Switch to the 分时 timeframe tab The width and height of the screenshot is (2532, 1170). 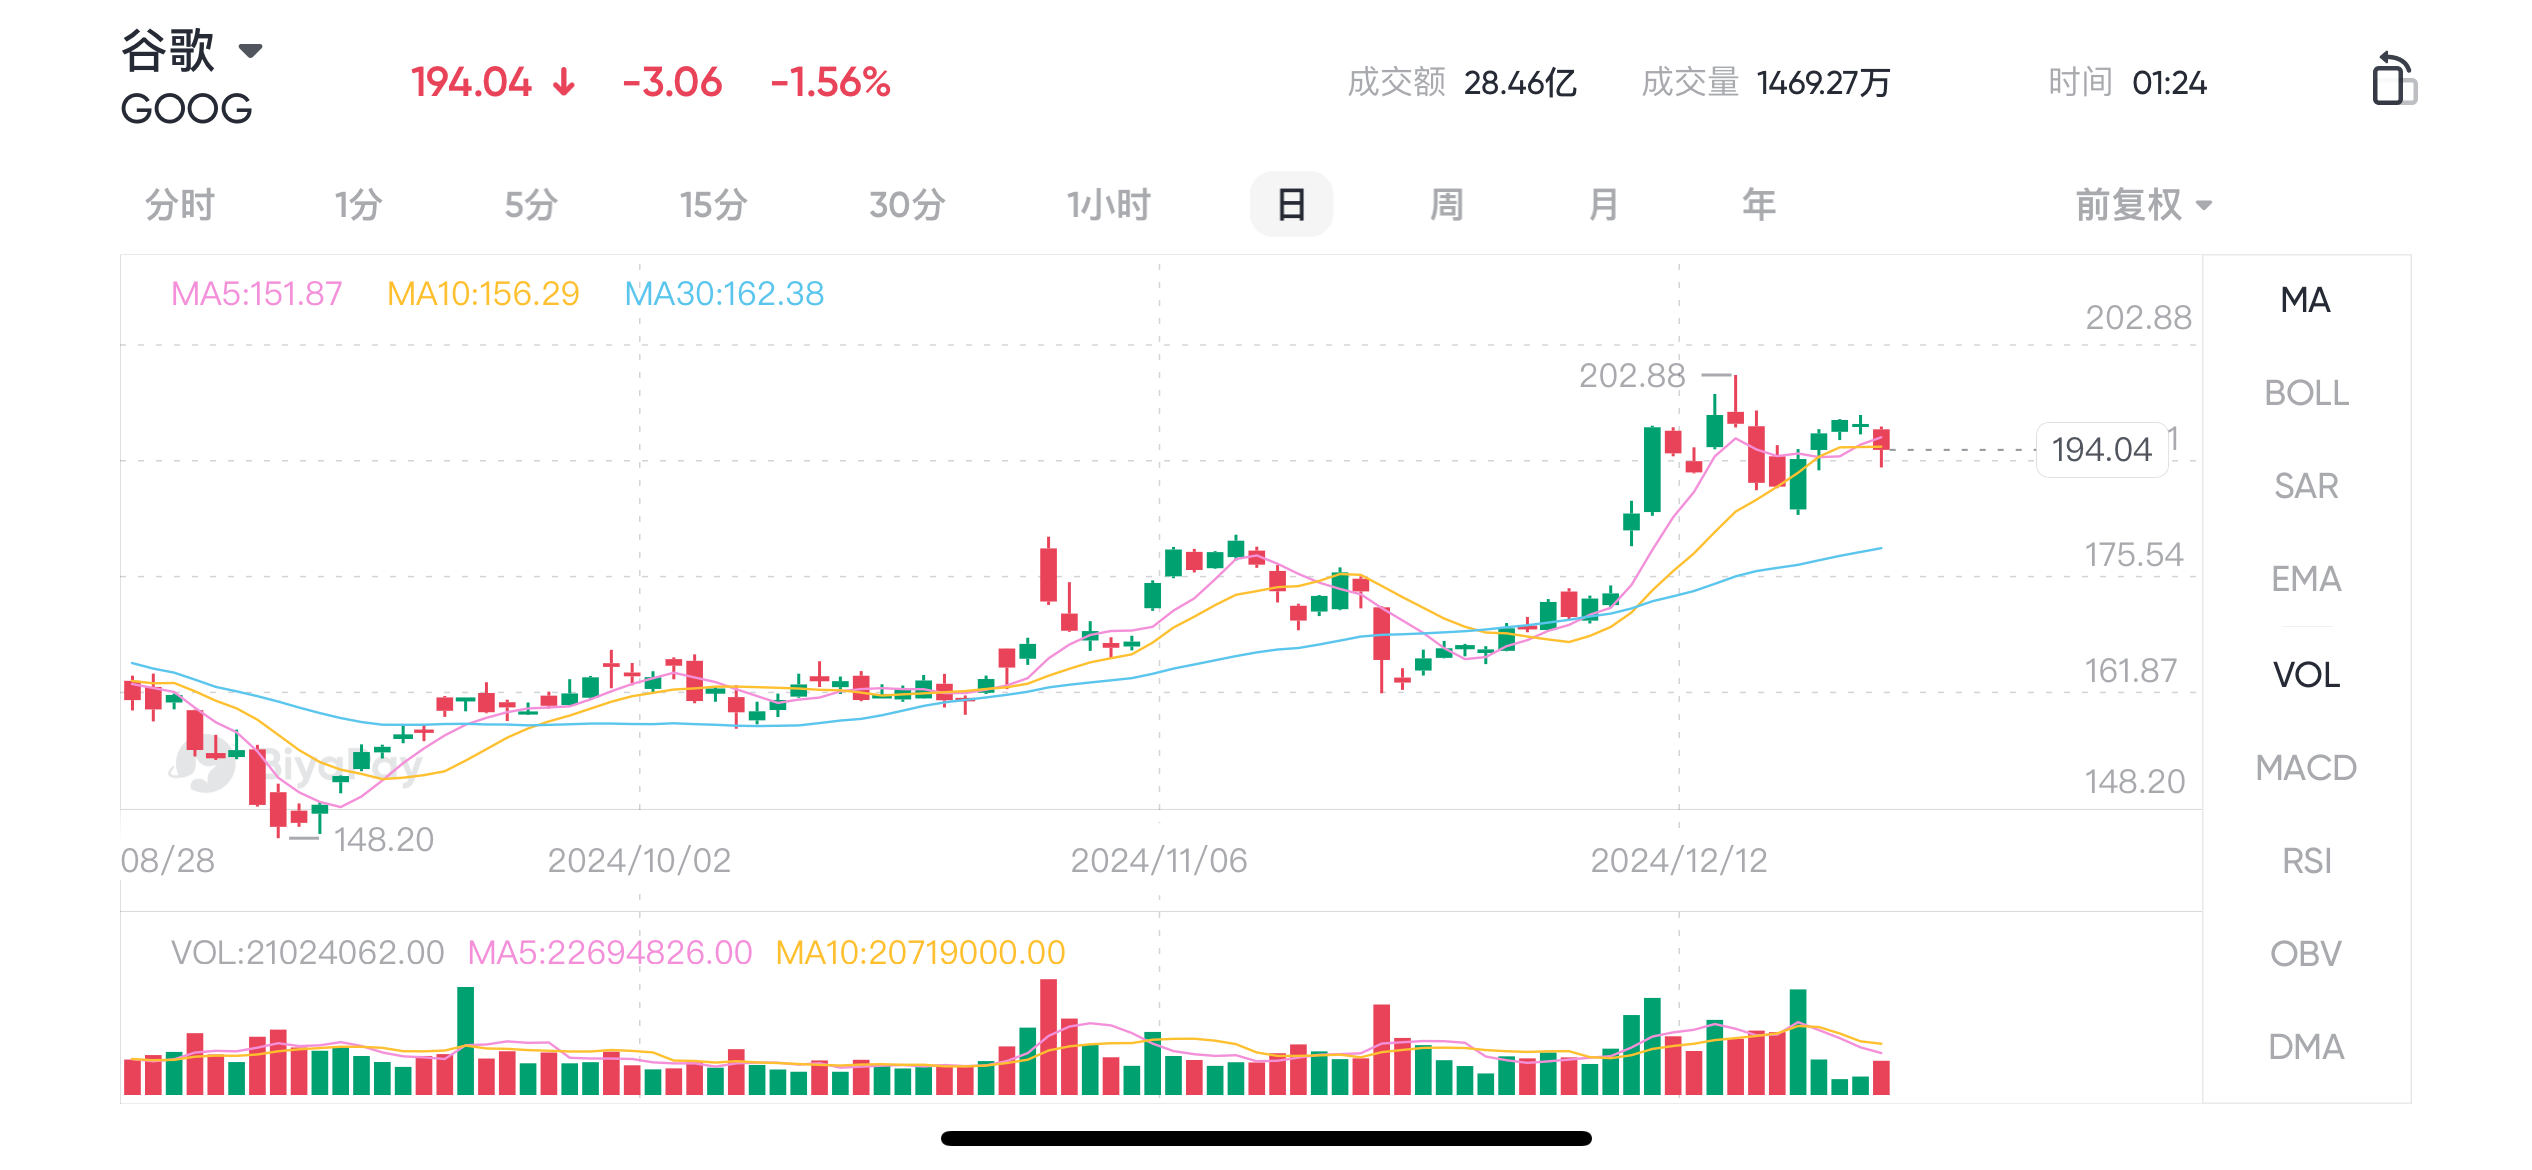(x=180, y=205)
